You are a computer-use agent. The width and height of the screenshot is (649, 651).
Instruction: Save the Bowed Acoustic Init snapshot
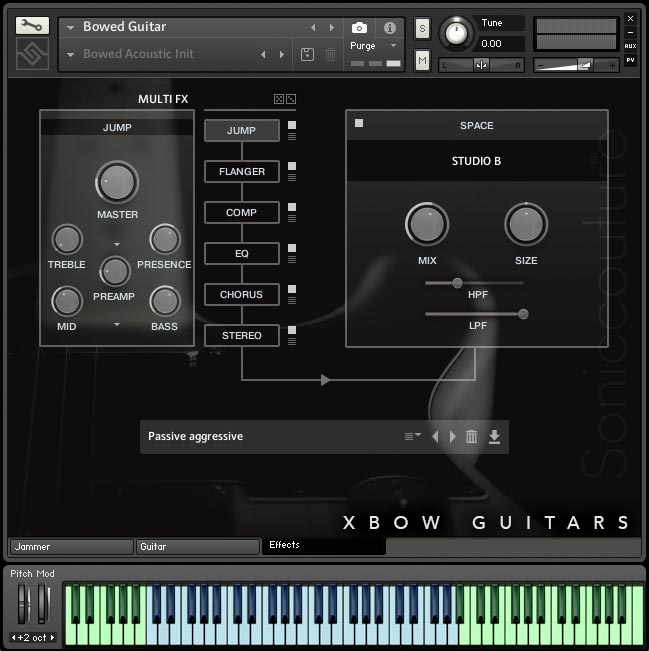(307, 54)
